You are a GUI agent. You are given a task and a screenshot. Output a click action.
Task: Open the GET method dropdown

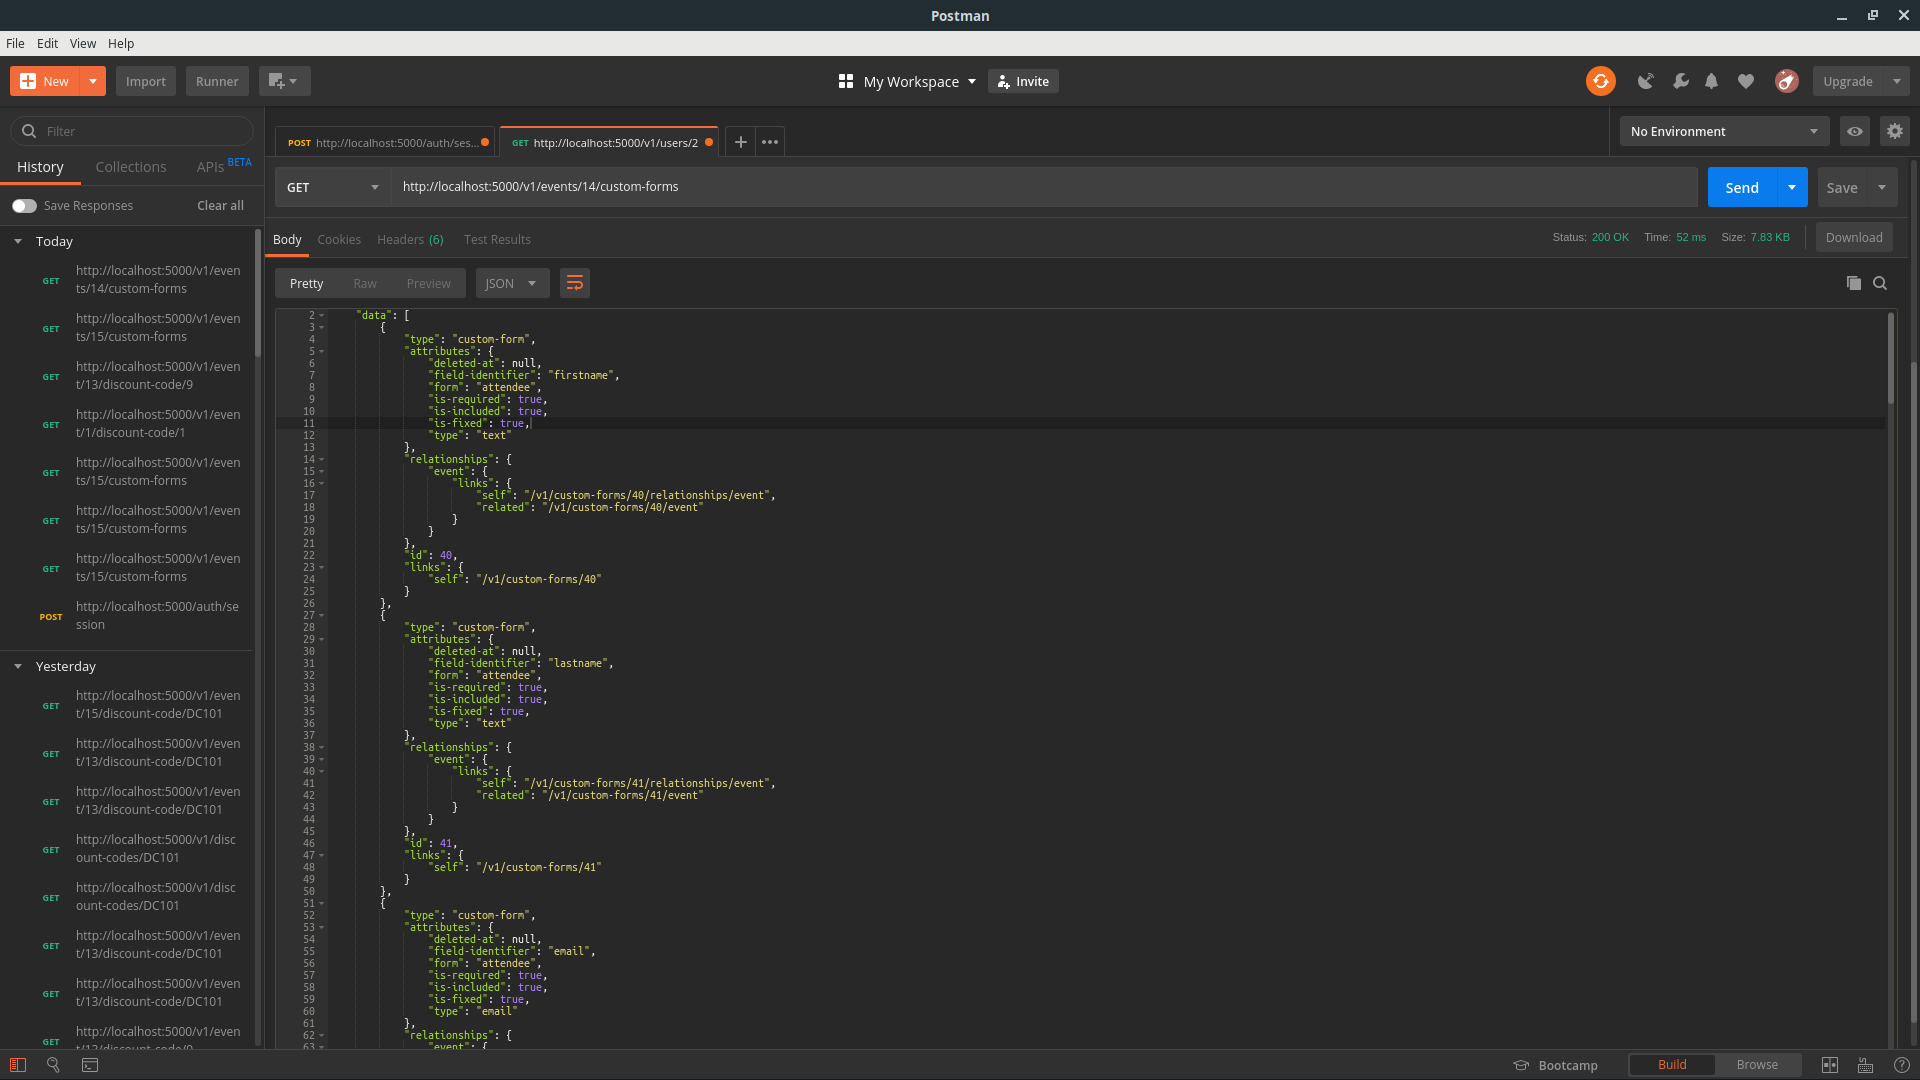332,187
